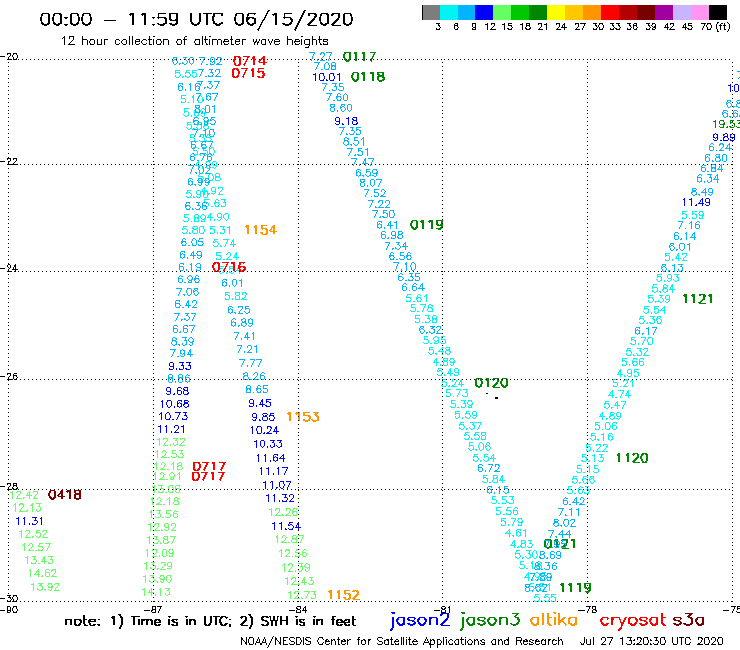Image resolution: width=740 pixels, height=650 pixels.
Task: Select the dark red 's3a' satellite label
Action: [x=689, y=620]
